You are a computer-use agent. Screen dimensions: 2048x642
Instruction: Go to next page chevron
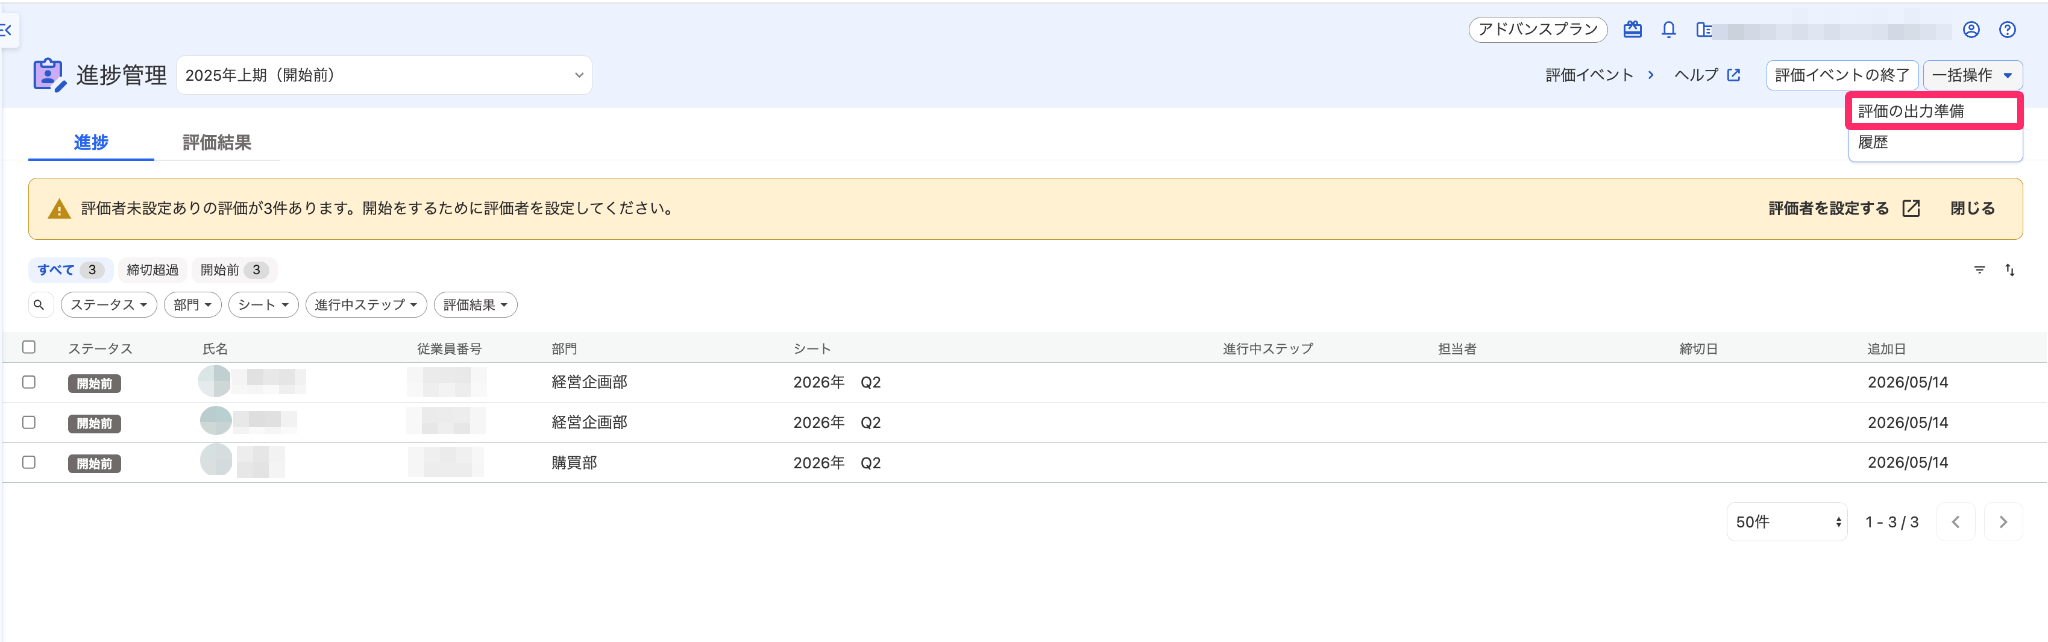(x=2003, y=522)
